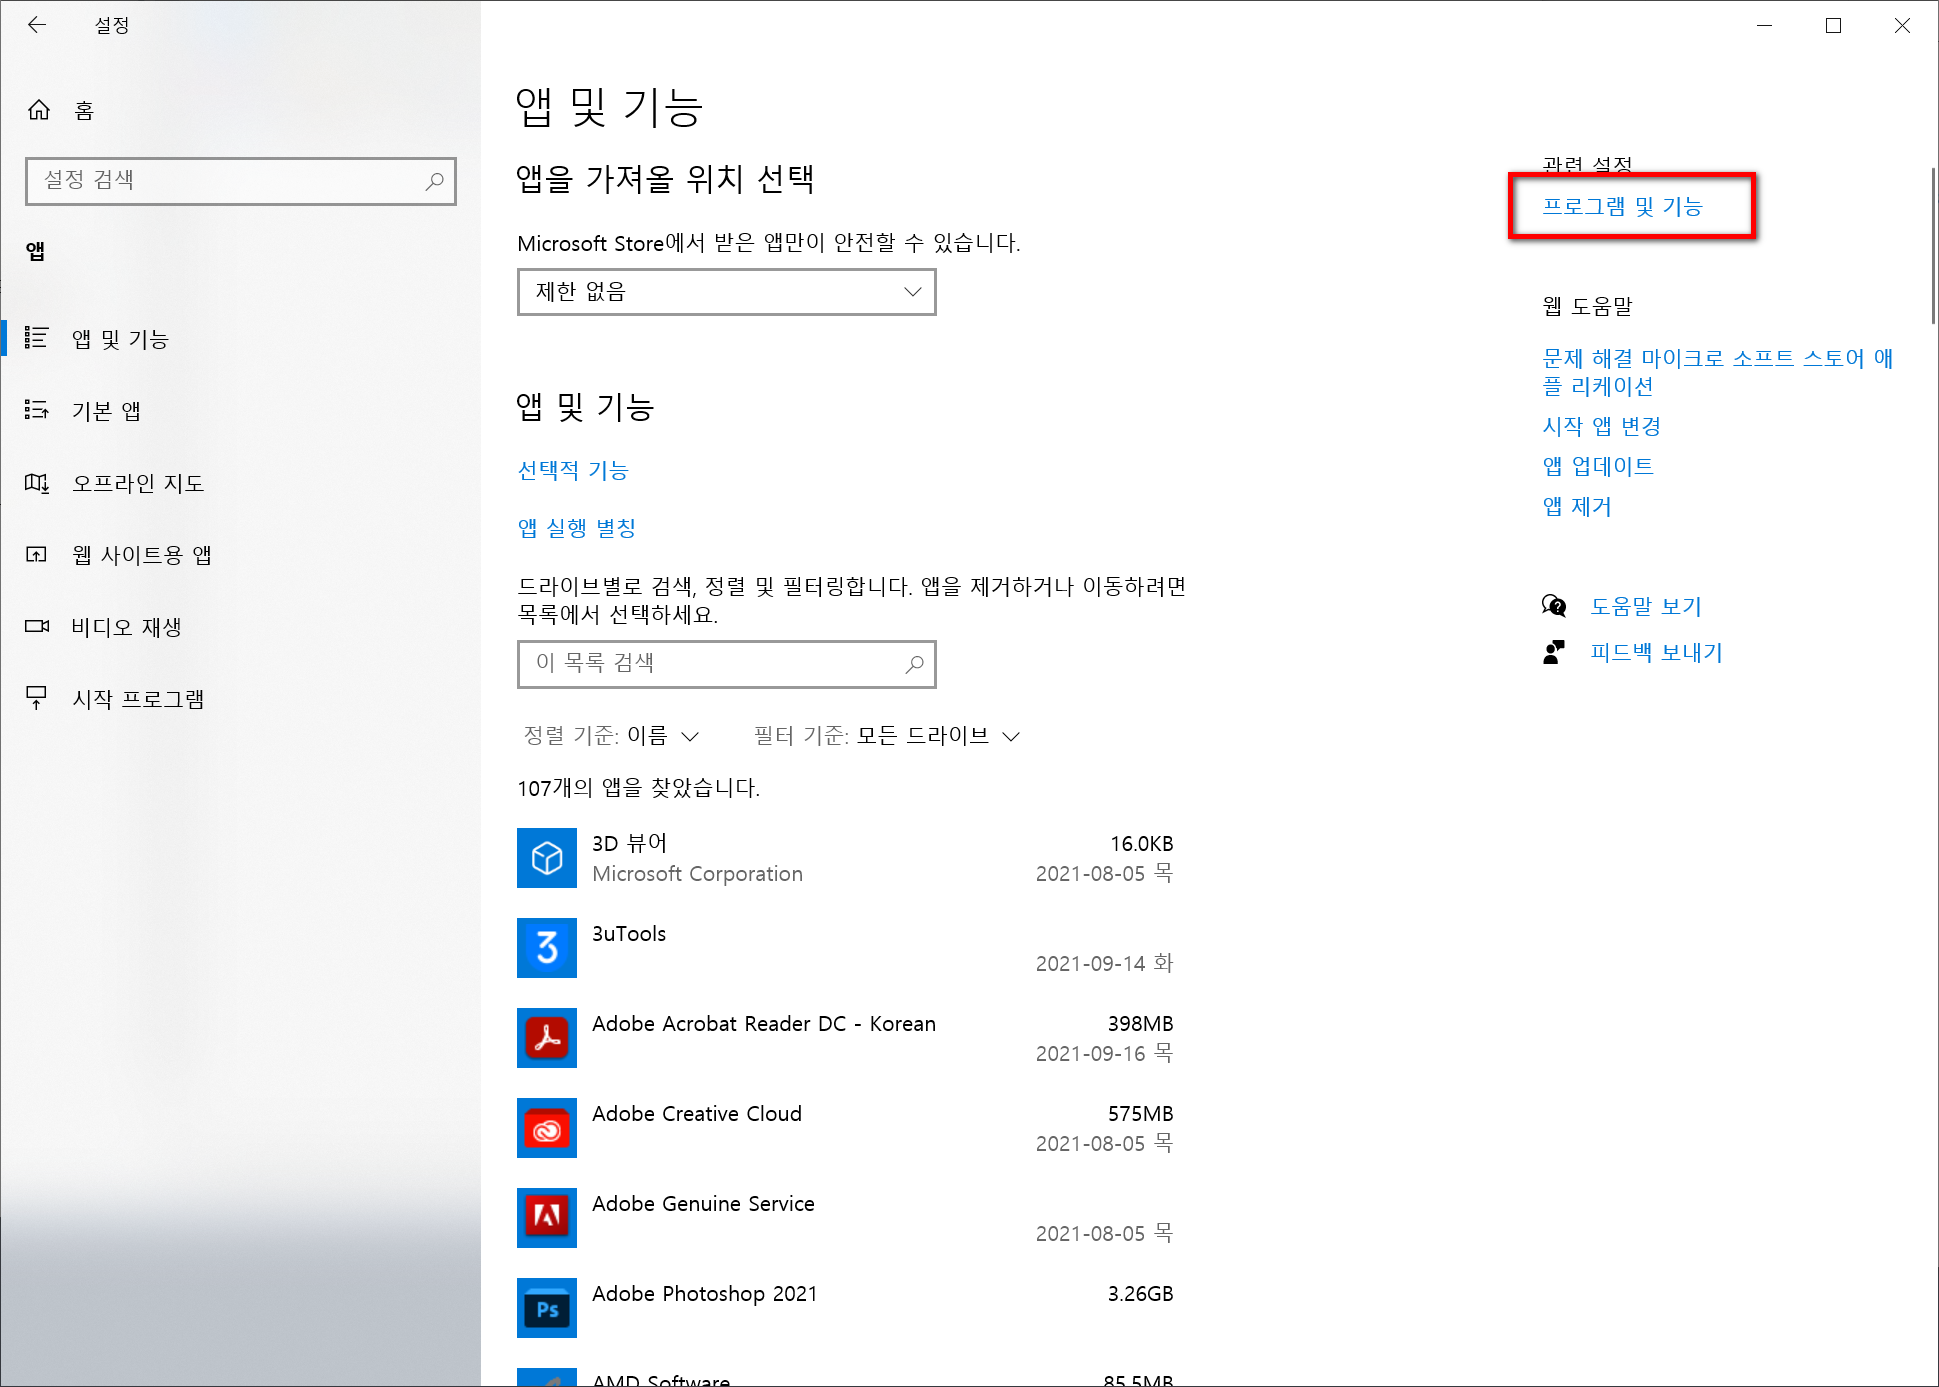
Task: Select the 기본 앱 sidebar icon
Action: click(x=37, y=410)
